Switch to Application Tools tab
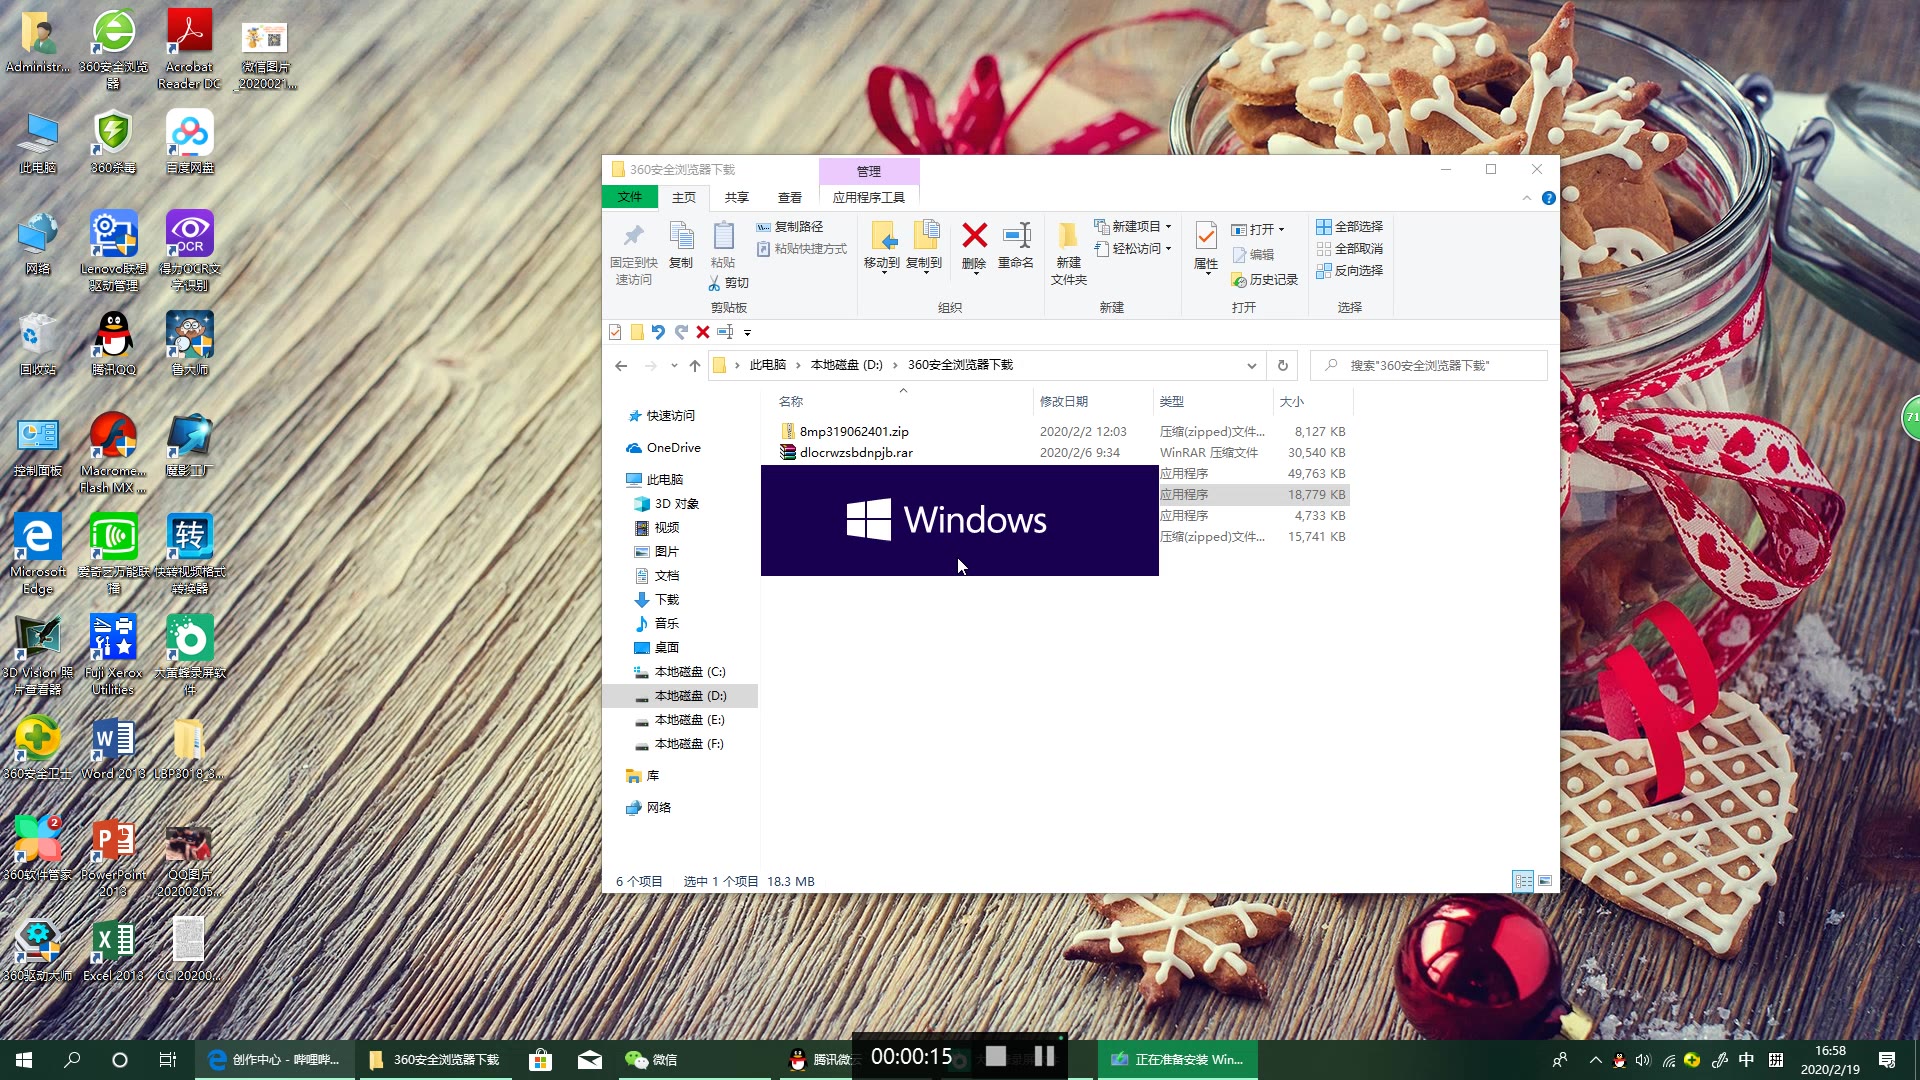This screenshot has height=1080, width=1920. [x=869, y=198]
